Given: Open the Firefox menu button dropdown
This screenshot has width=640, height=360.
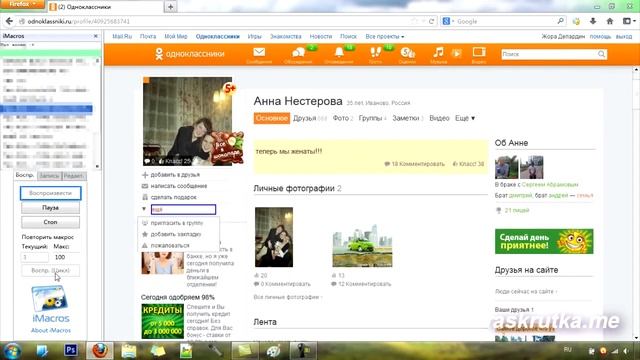Looking at the screenshot, I should point(22,4).
